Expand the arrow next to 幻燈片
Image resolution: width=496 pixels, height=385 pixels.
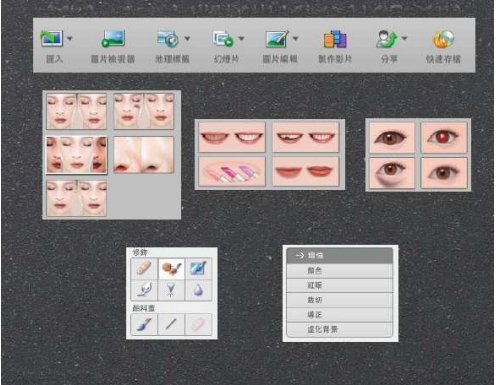[x=241, y=38]
